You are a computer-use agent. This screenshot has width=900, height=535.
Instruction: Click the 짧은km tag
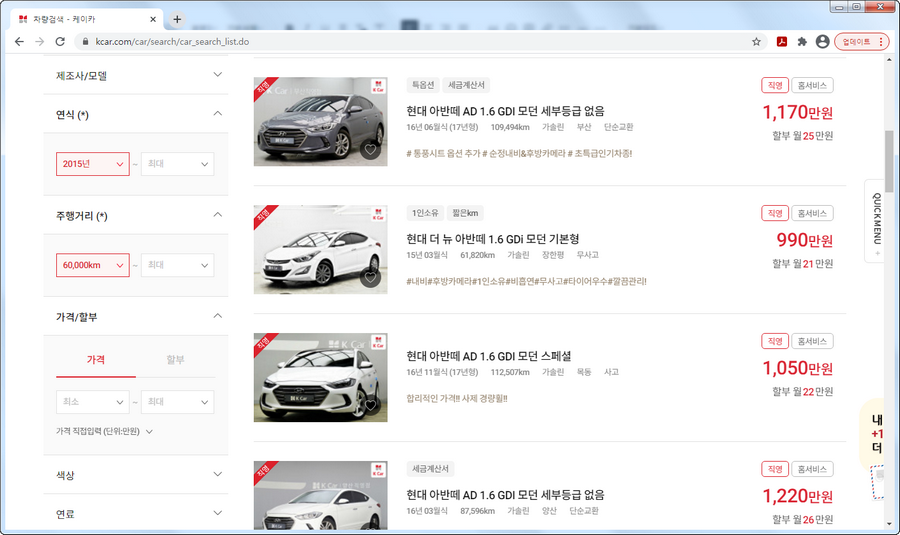[x=465, y=213]
